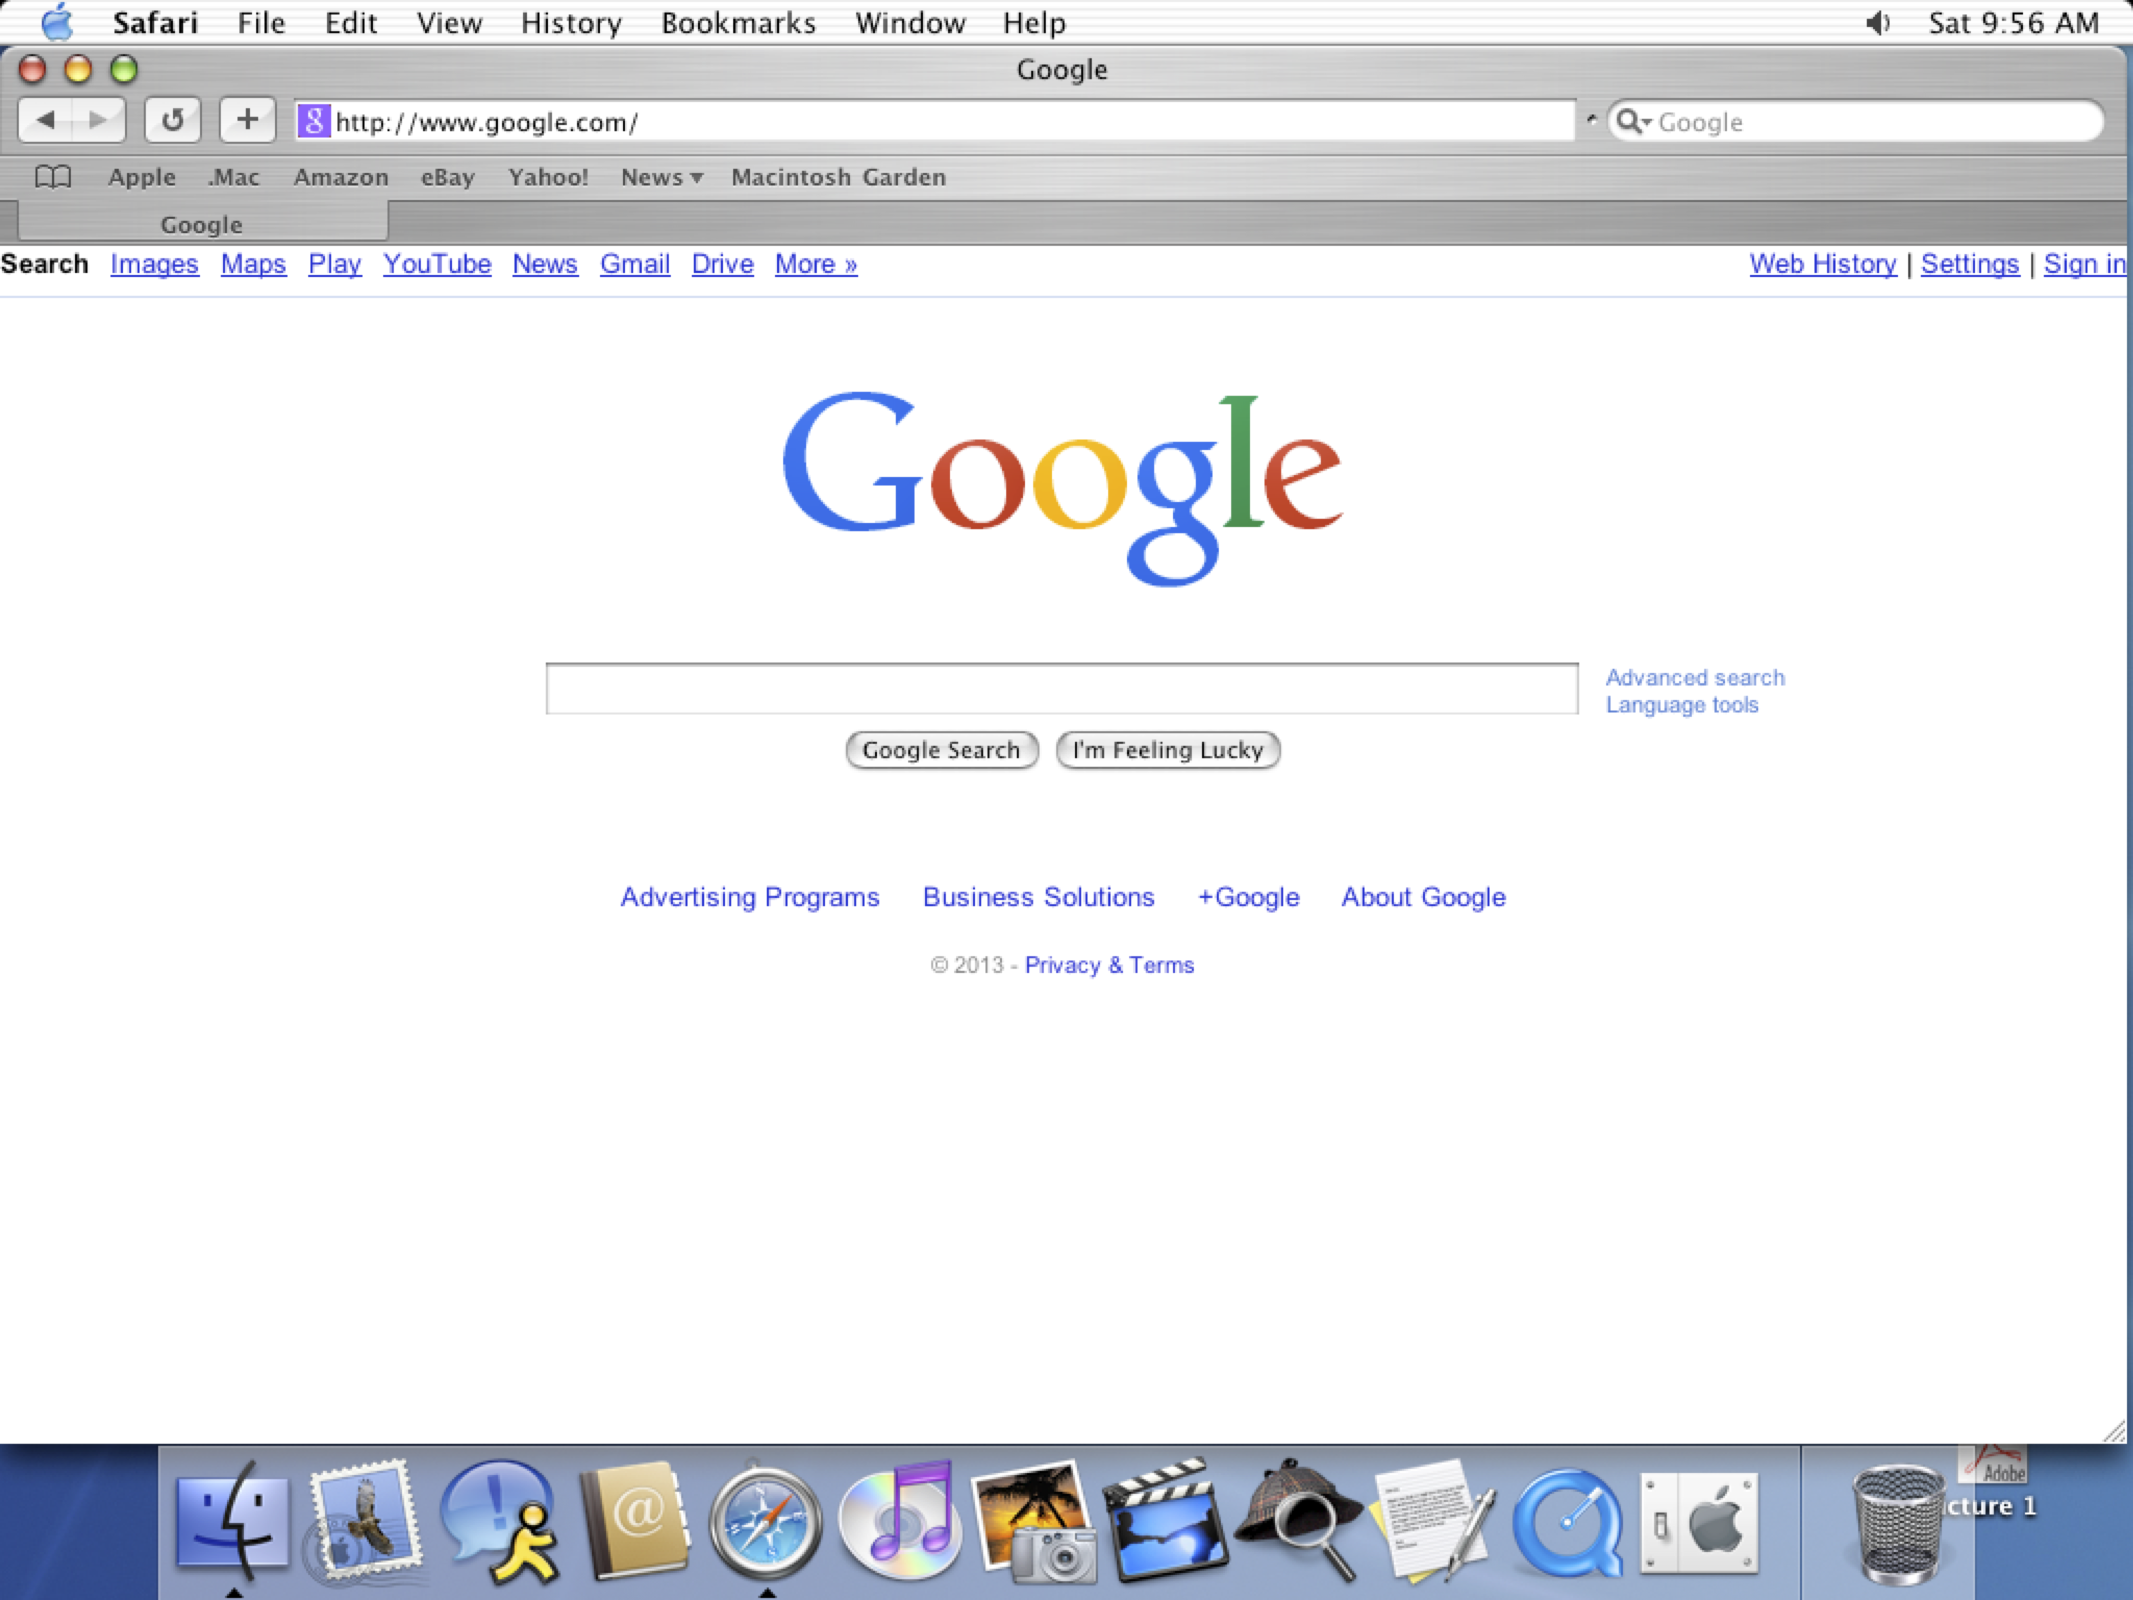2133x1600 pixels.
Task: Show all bookmarks via the open book icon
Action: coord(53,177)
